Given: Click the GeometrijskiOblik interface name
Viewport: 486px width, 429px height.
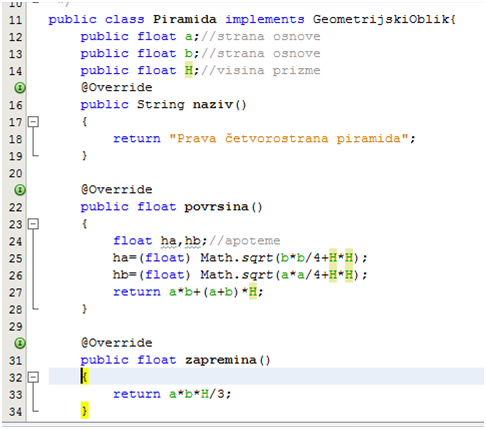Looking at the screenshot, I should coord(380,19).
